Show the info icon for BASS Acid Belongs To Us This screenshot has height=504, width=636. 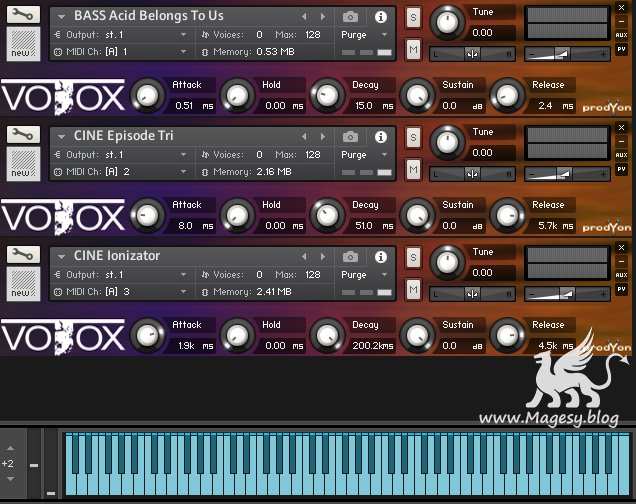coord(380,17)
